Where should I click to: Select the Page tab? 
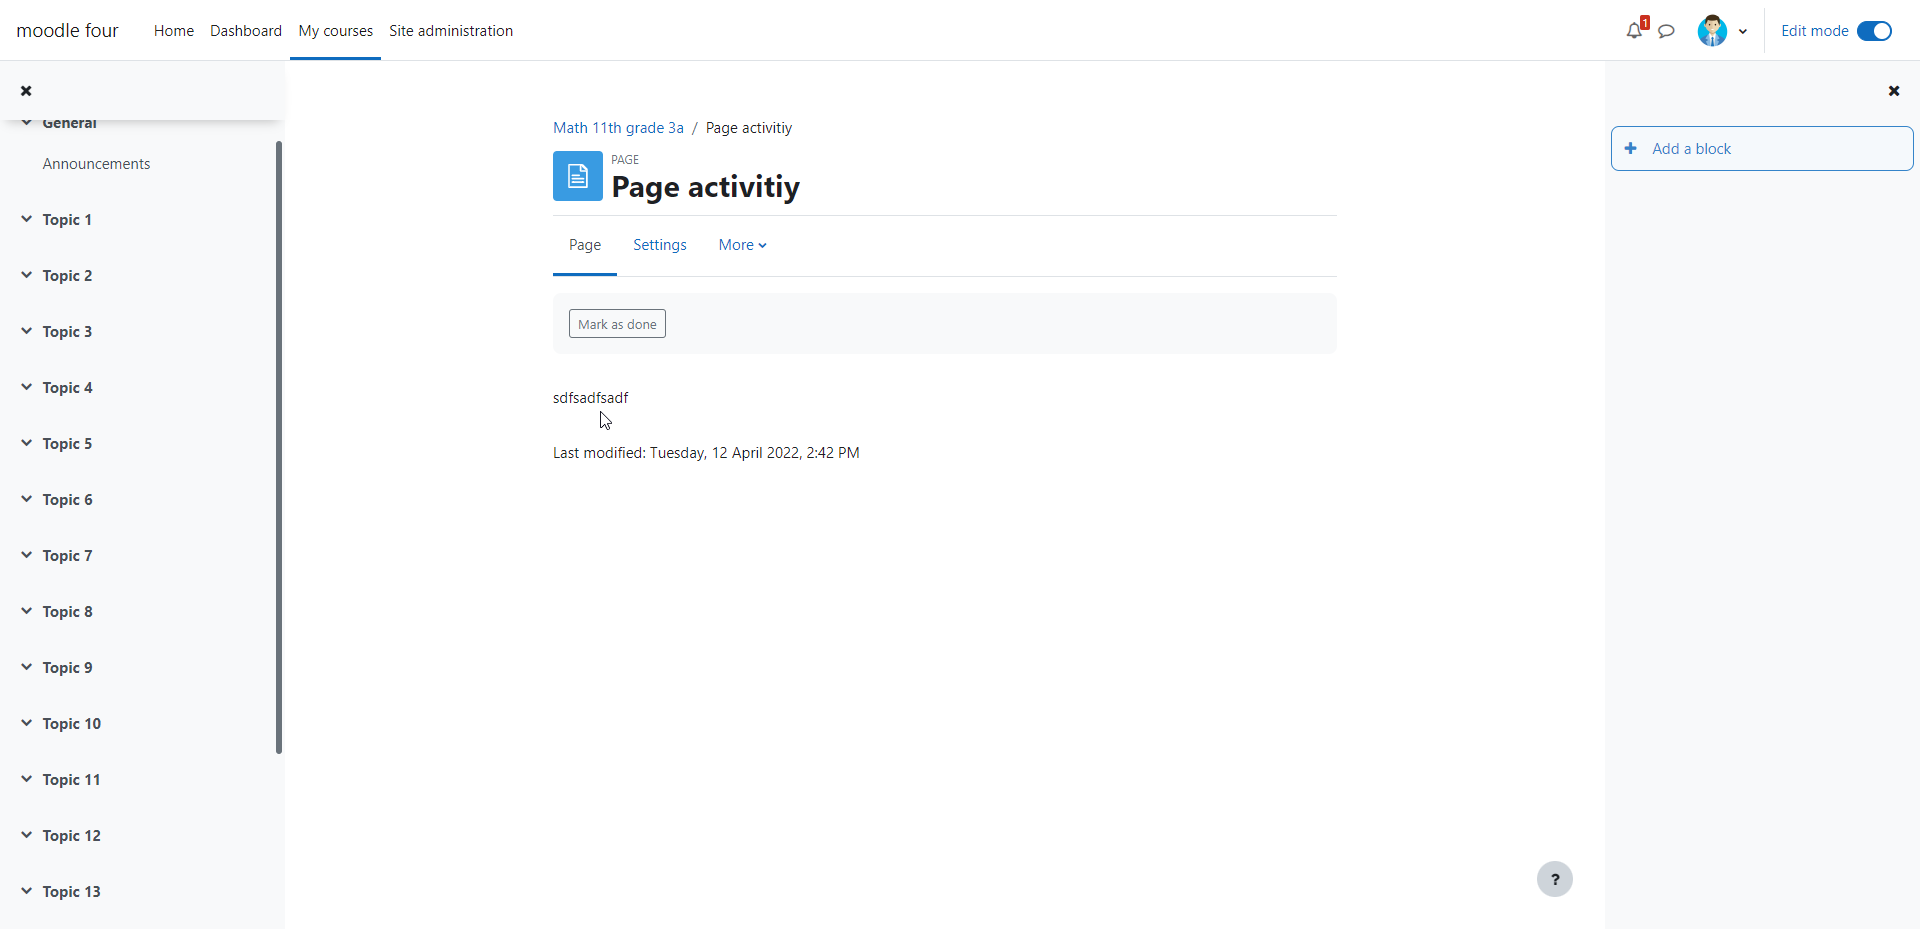(x=585, y=245)
